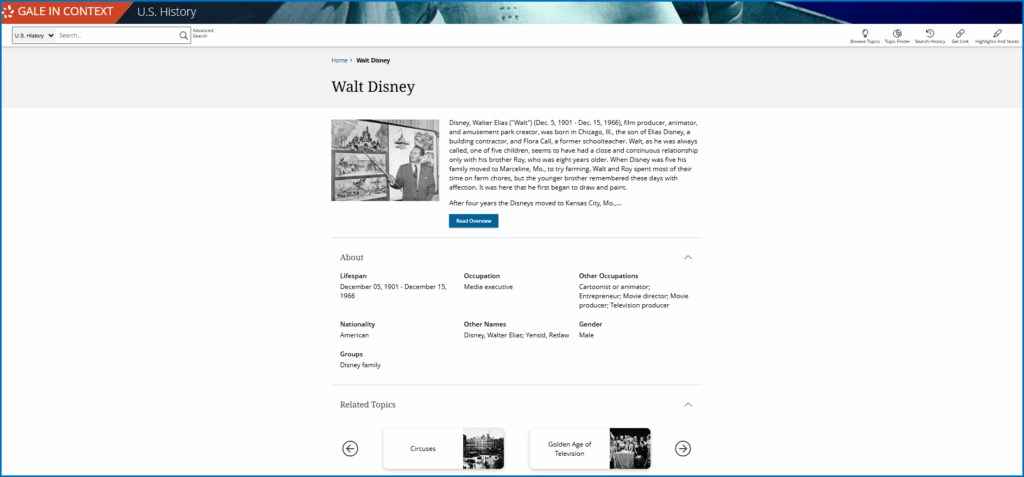Open the Circuses related topic card
This screenshot has height=477, width=1024.
(x=443, y=449)
